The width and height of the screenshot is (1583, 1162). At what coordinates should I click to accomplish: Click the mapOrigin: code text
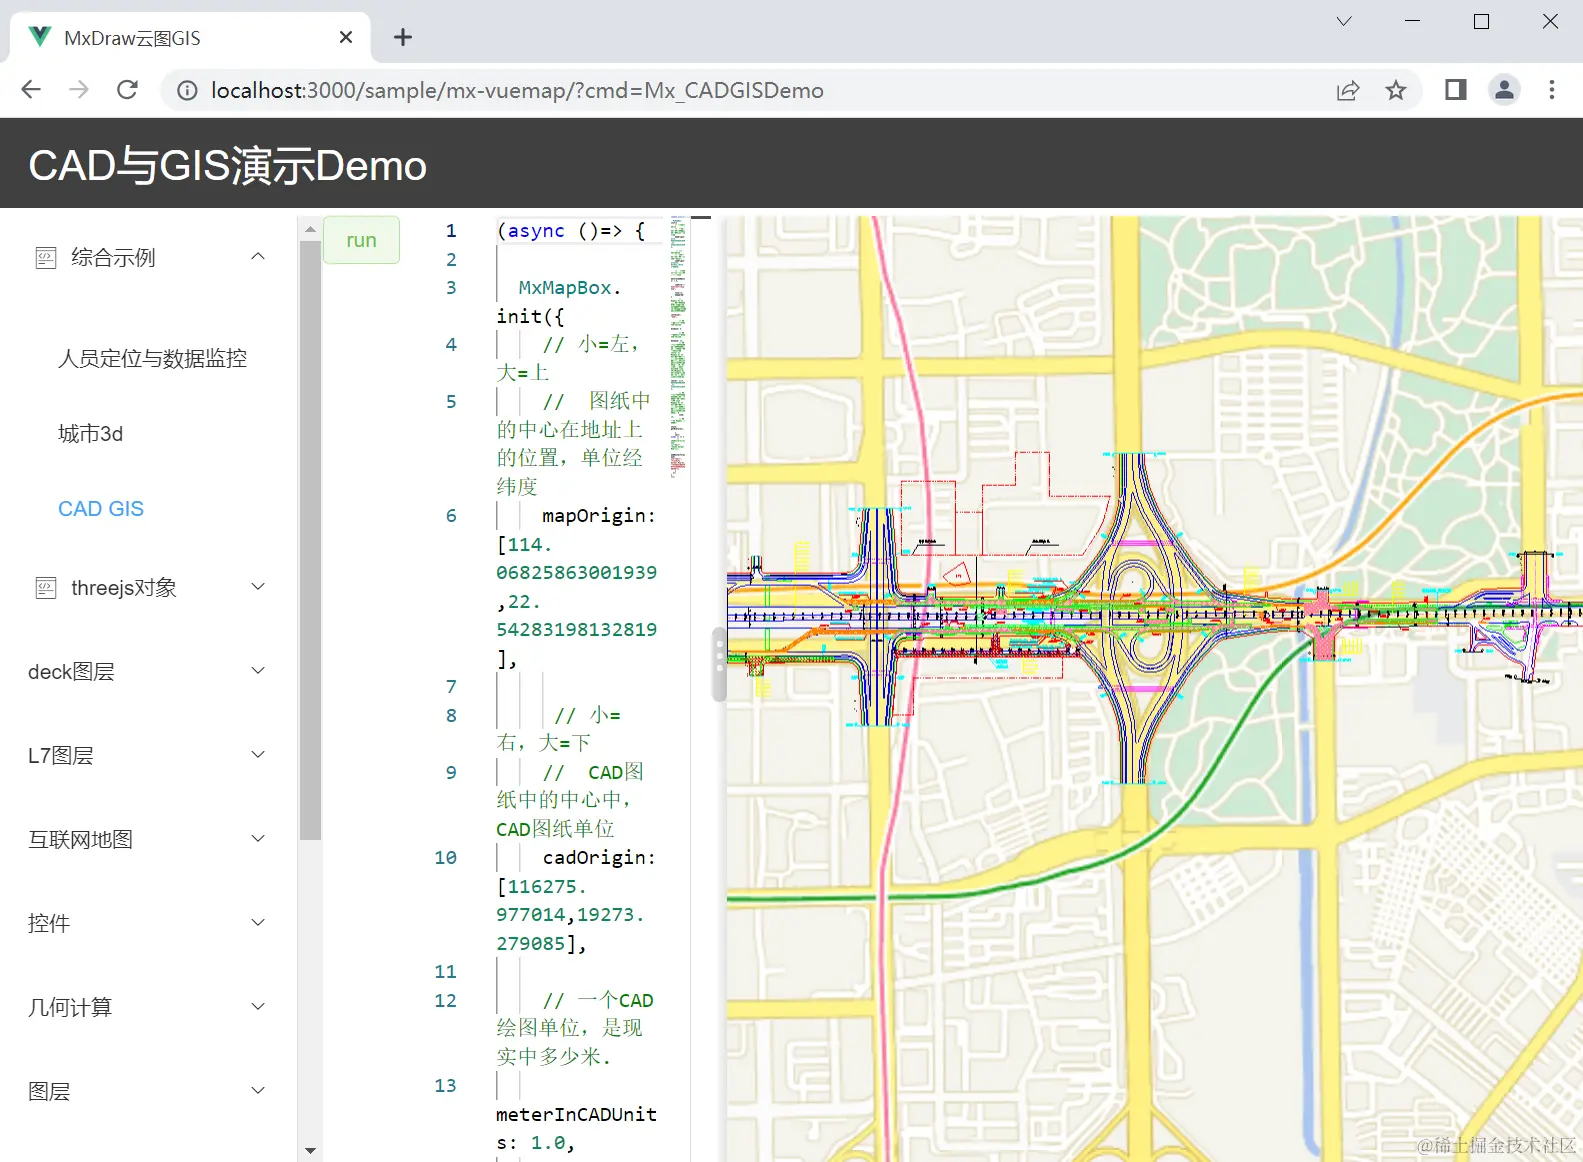click(x=599, y=516)
